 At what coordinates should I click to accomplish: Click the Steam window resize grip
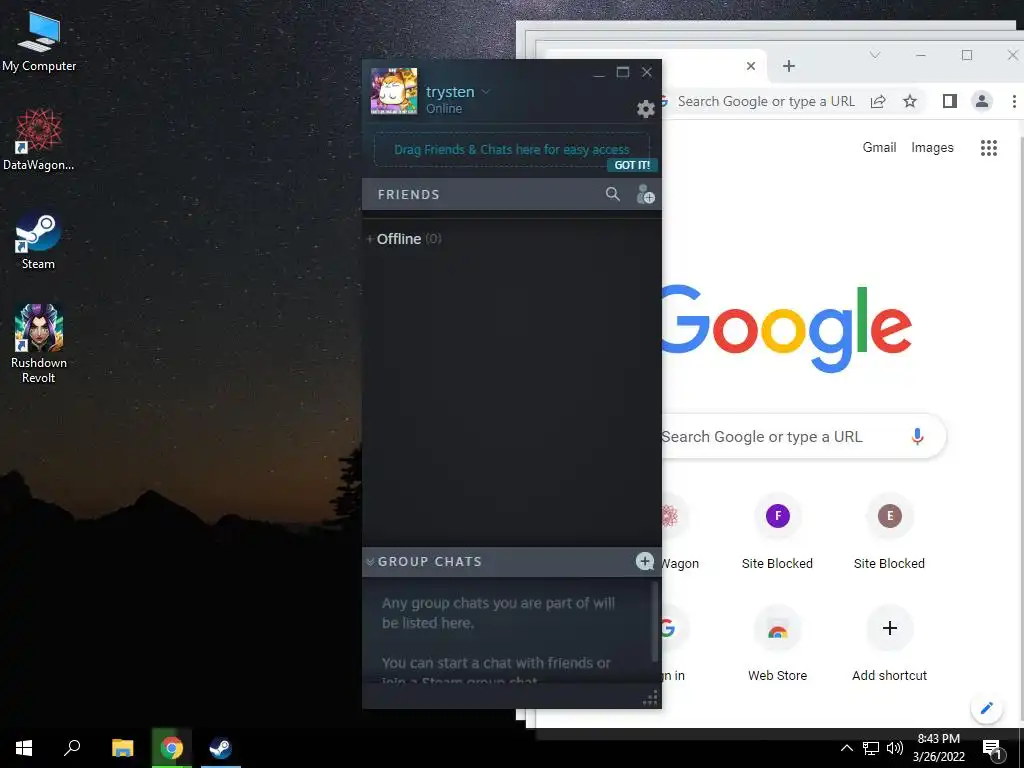[650, 699]
